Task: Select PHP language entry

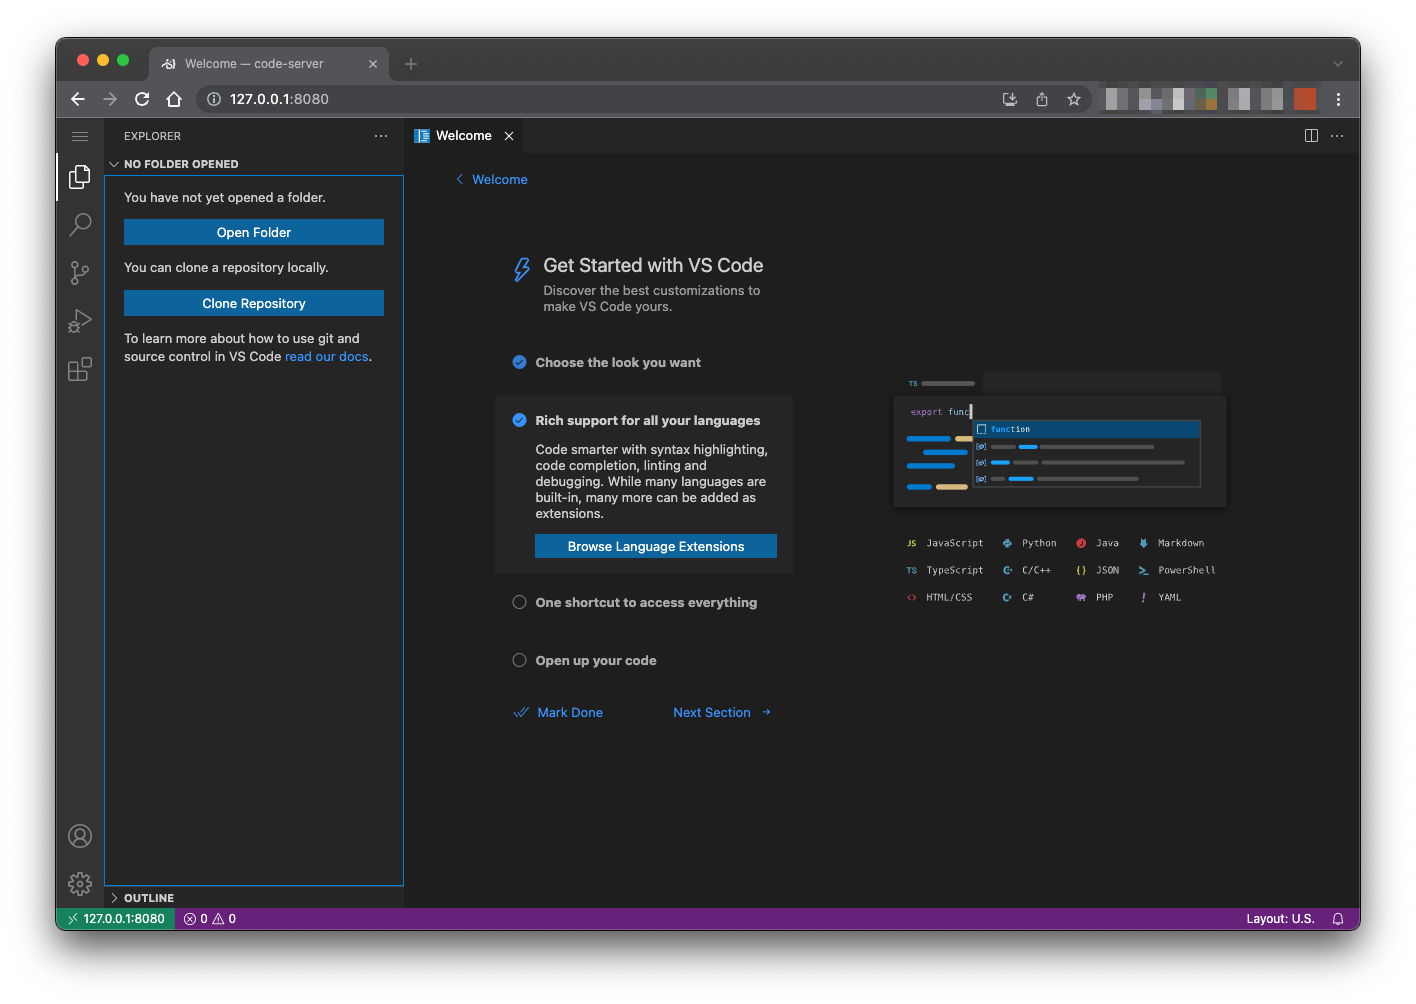Action: pyautogui.click(x=1094, y=597)
